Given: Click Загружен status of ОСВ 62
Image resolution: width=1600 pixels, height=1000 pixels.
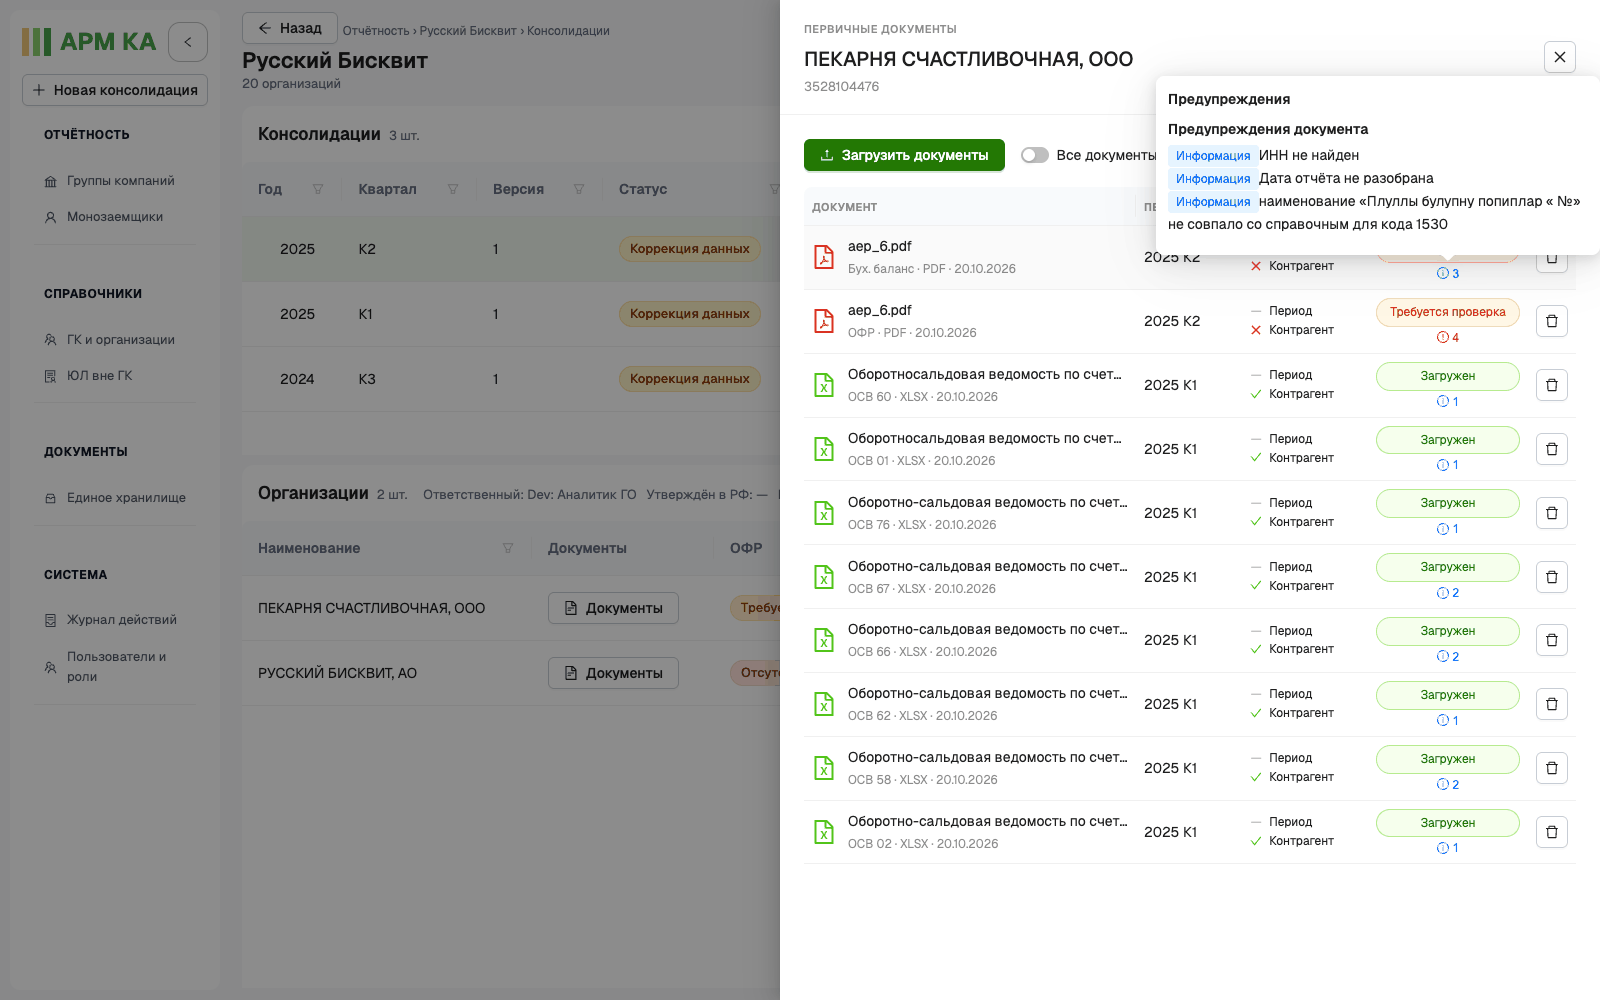Looking at the screenshot, I should [1447, 695].
